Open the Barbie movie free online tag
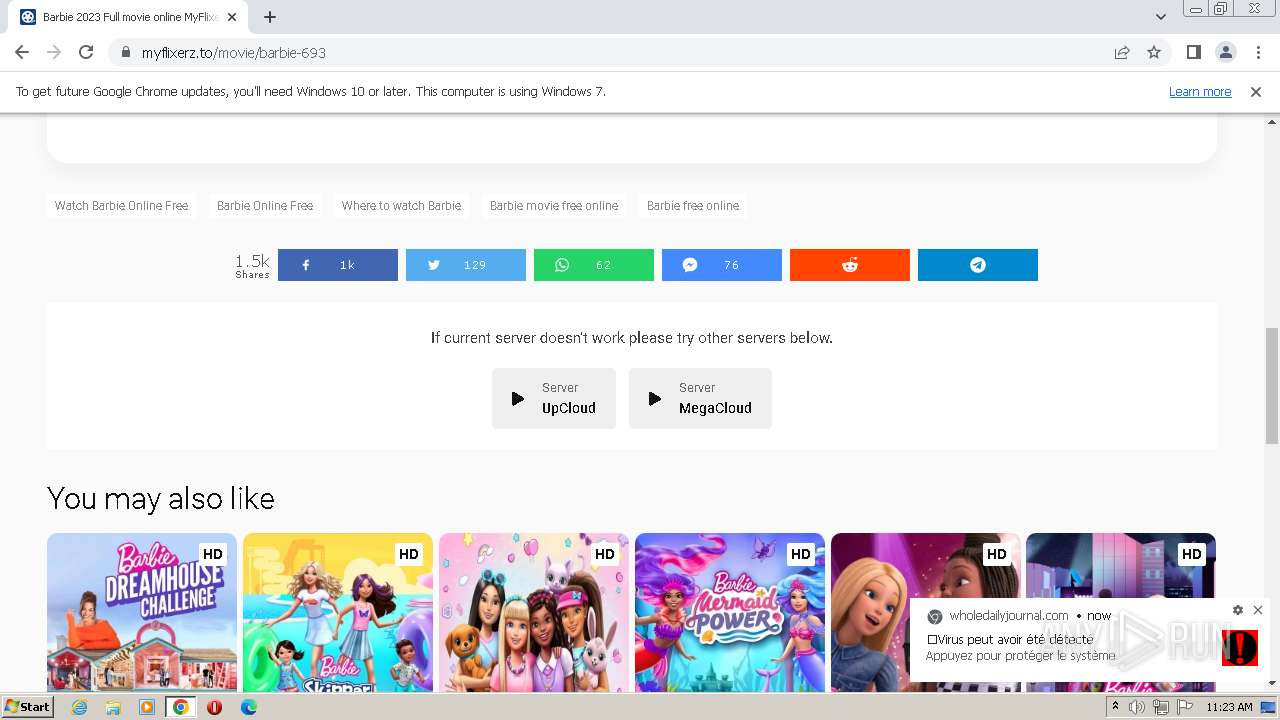 coord(554,206)
